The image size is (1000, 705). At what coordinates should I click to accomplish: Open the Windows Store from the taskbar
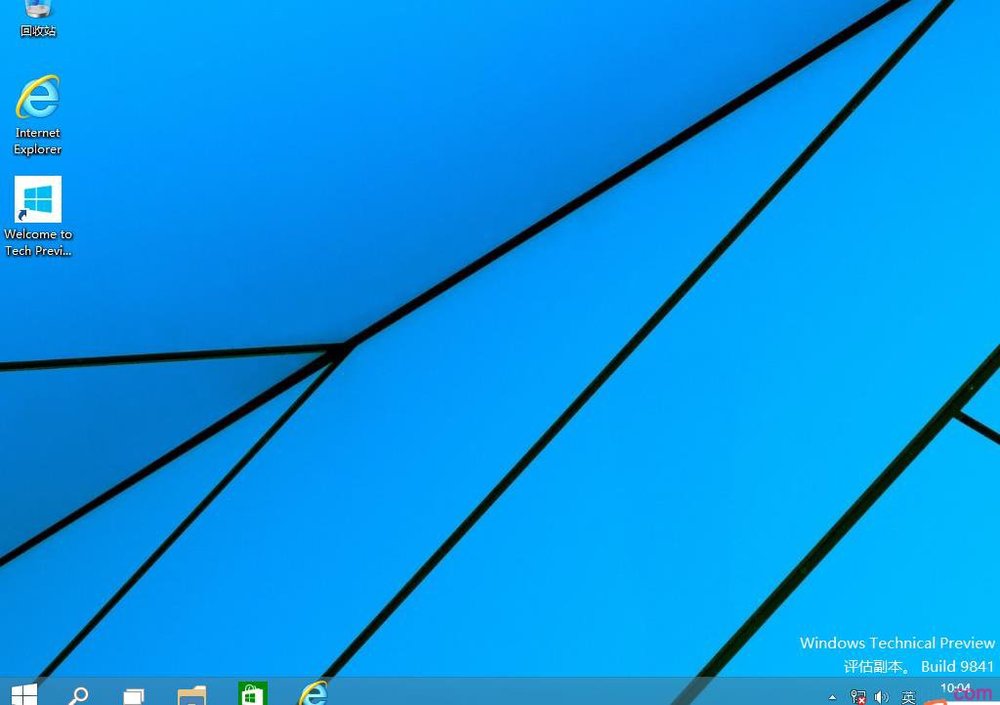click(x=252, y=694)
